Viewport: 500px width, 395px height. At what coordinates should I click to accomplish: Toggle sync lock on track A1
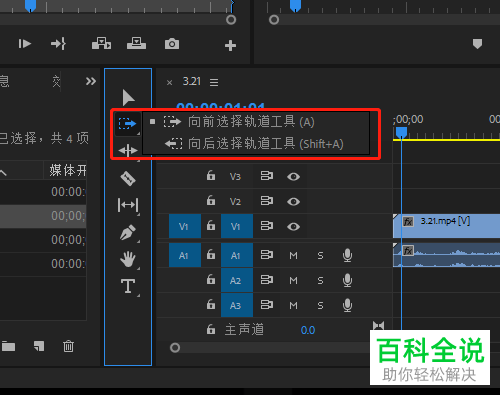(x=267, y=255)
